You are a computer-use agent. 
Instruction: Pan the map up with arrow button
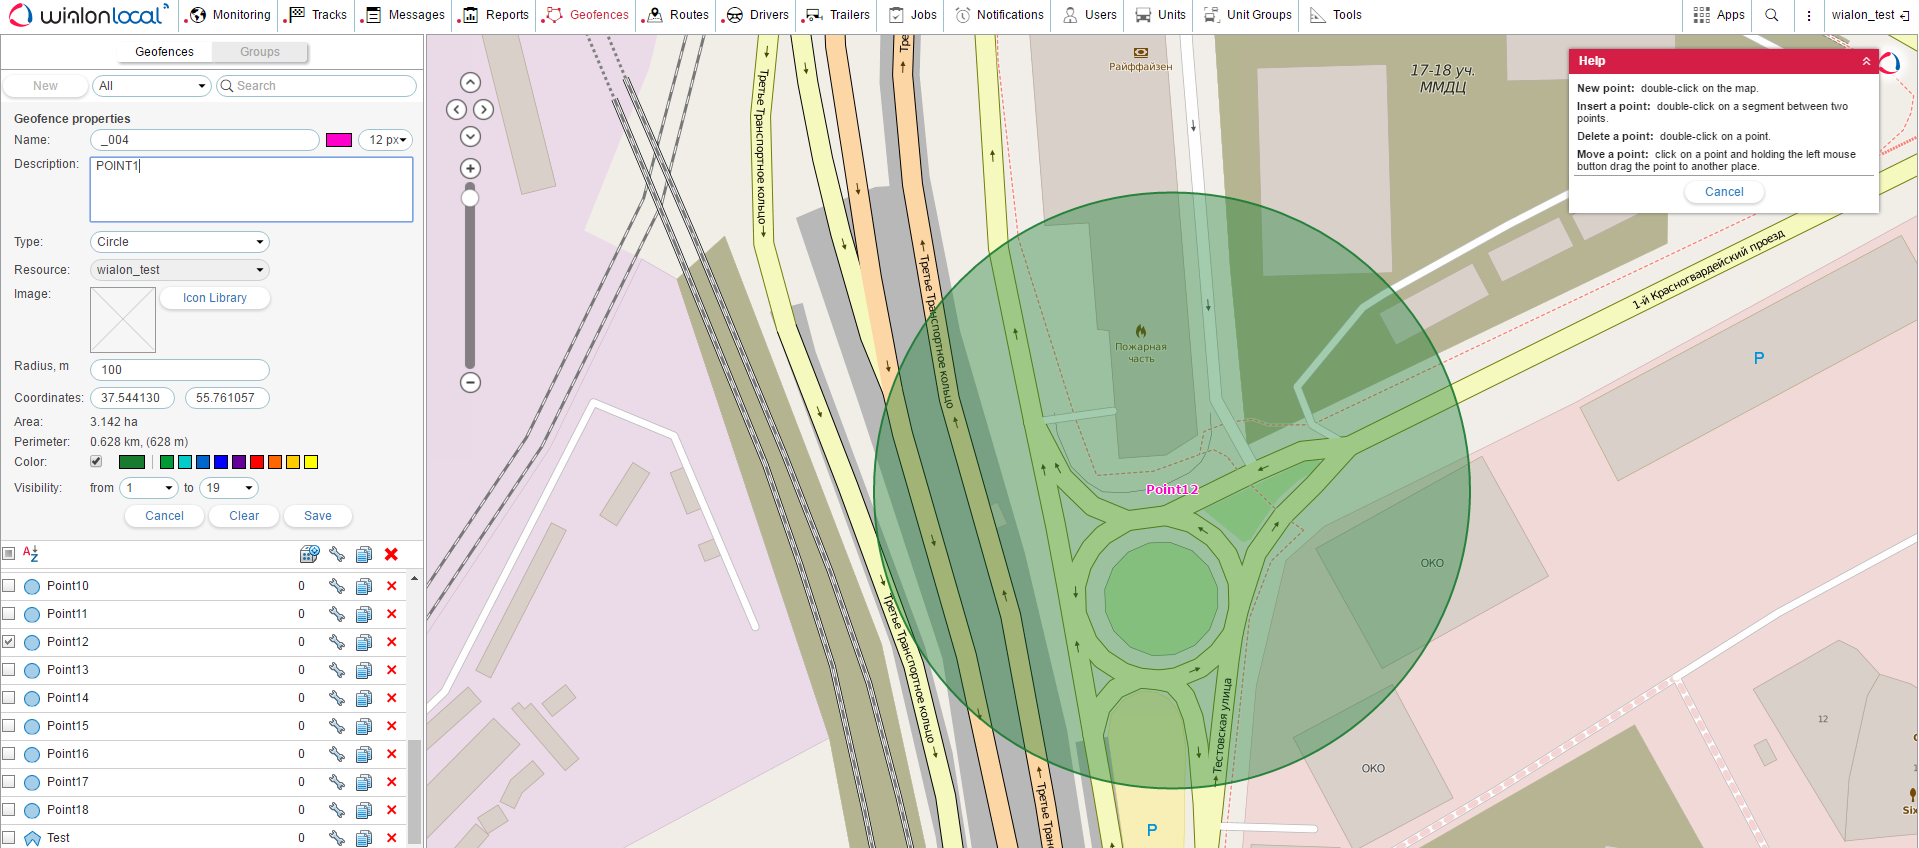tap(470, 83)
